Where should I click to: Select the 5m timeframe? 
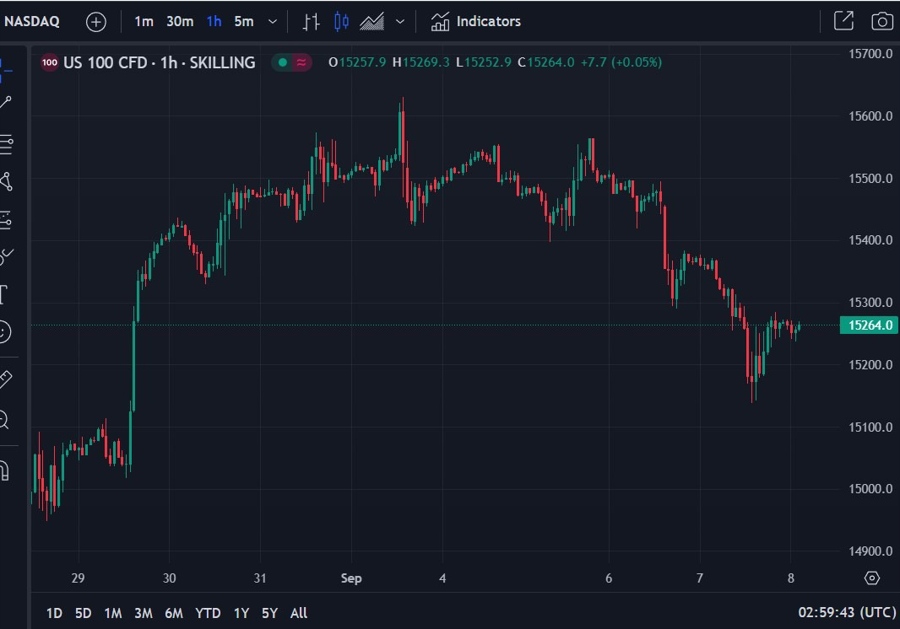point(244,22)
